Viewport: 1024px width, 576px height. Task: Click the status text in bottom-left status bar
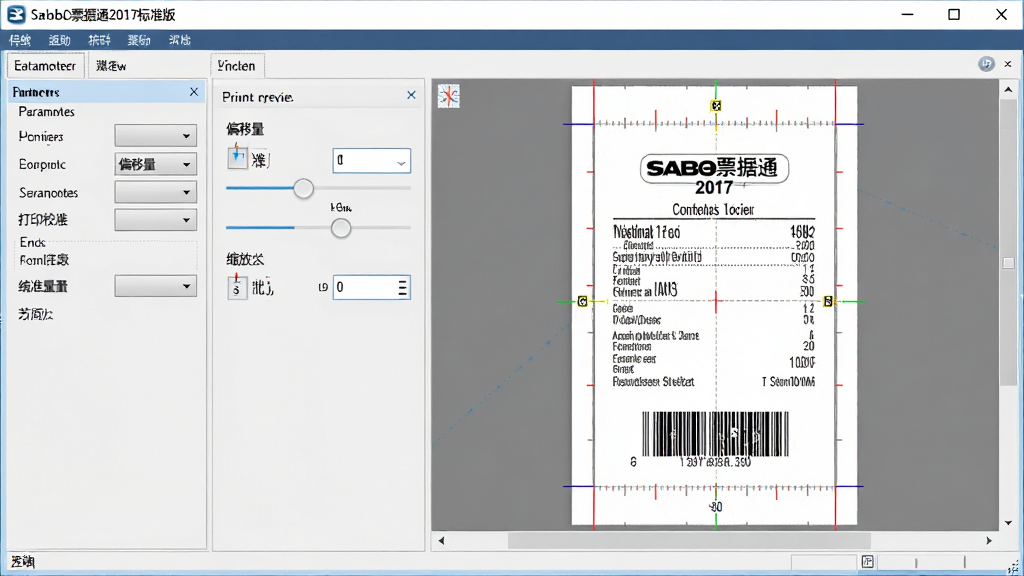click(x=24, y=562)
